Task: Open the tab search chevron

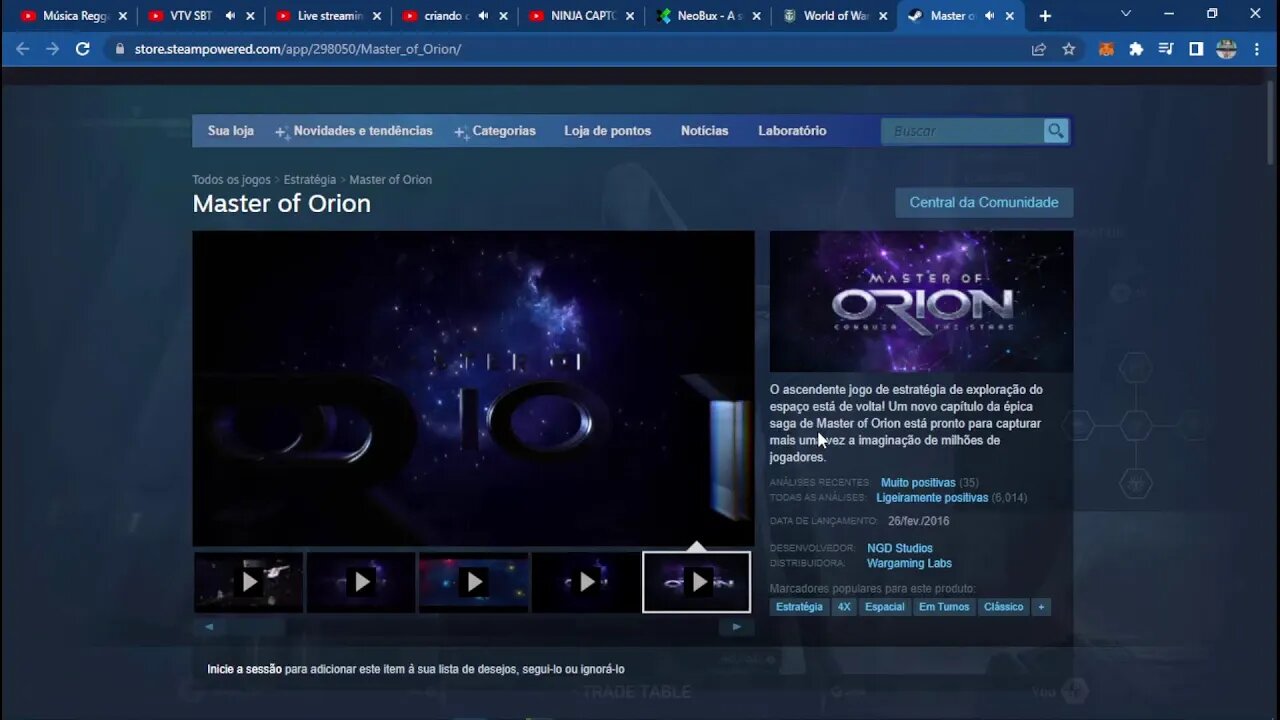Action: pyautogui.click(x=1125, y=14)
